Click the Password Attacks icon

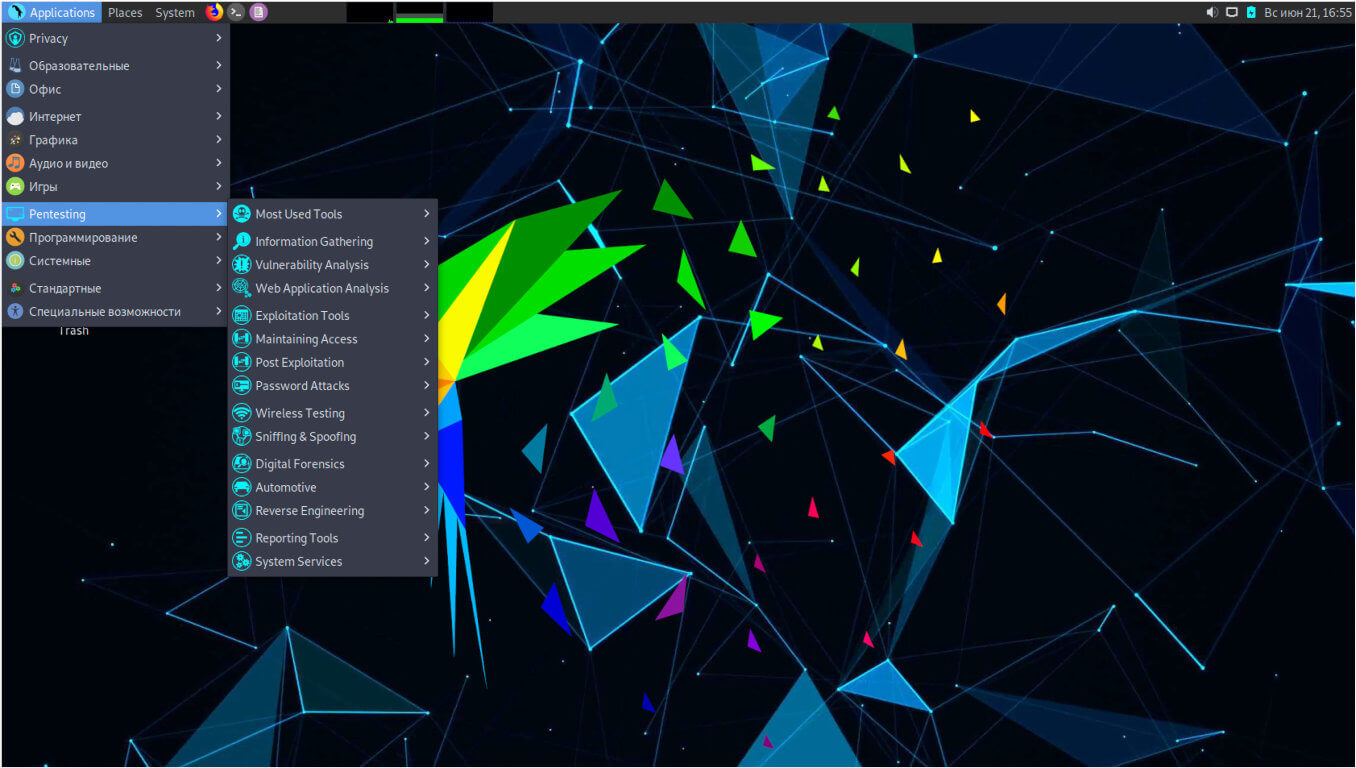(241, 386)
